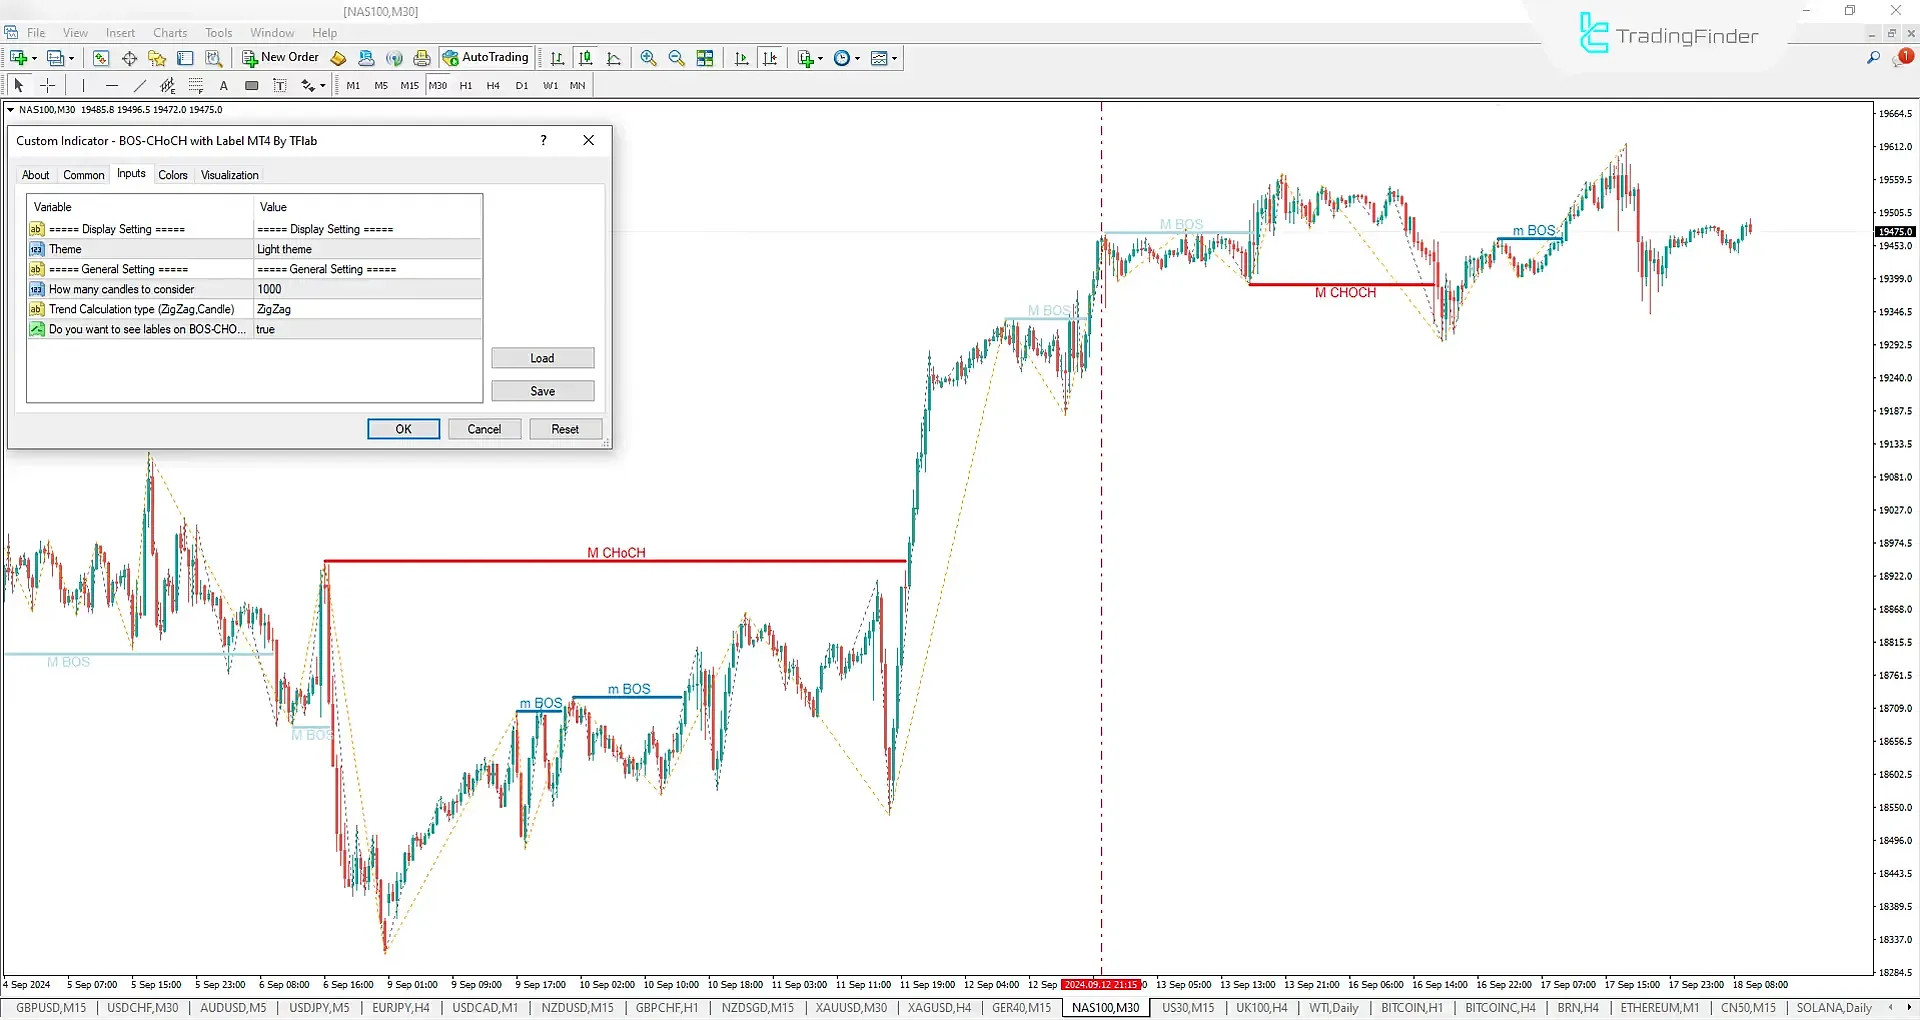
Task: Reset the indicator settings
Action: [565, 428]
